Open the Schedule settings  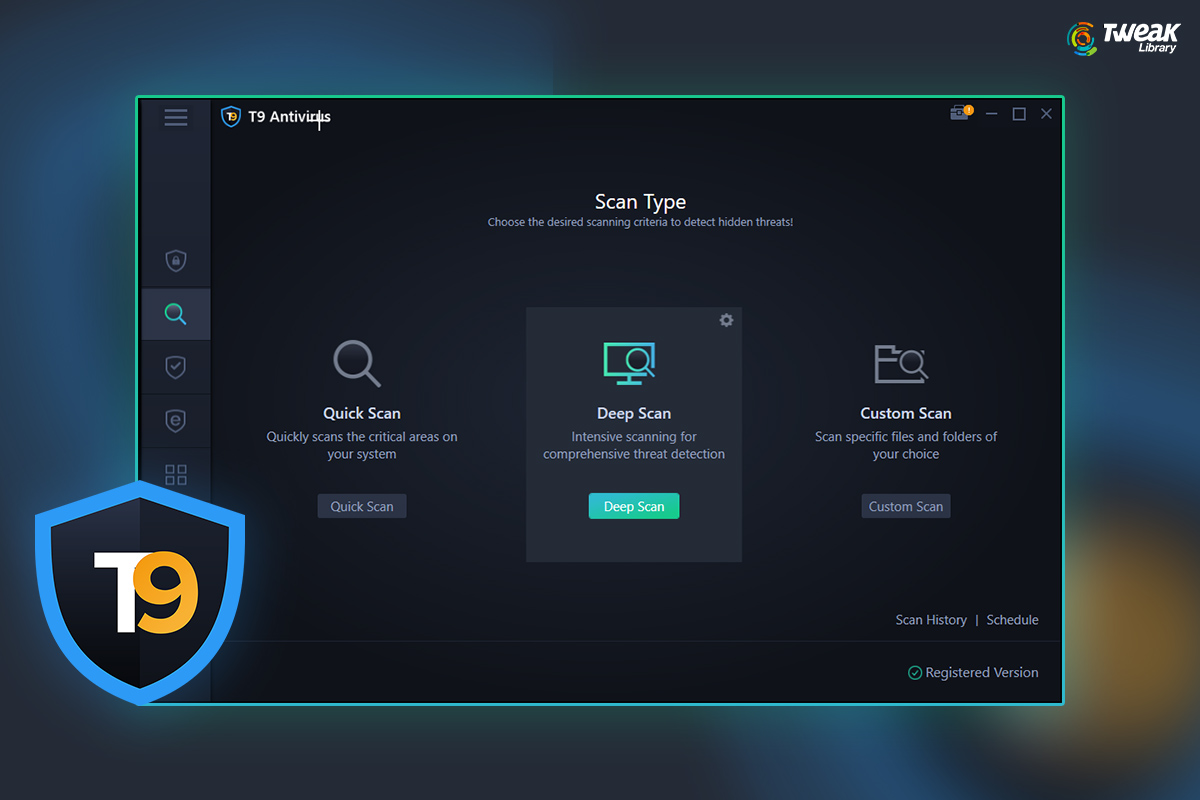coord(1011,619)
